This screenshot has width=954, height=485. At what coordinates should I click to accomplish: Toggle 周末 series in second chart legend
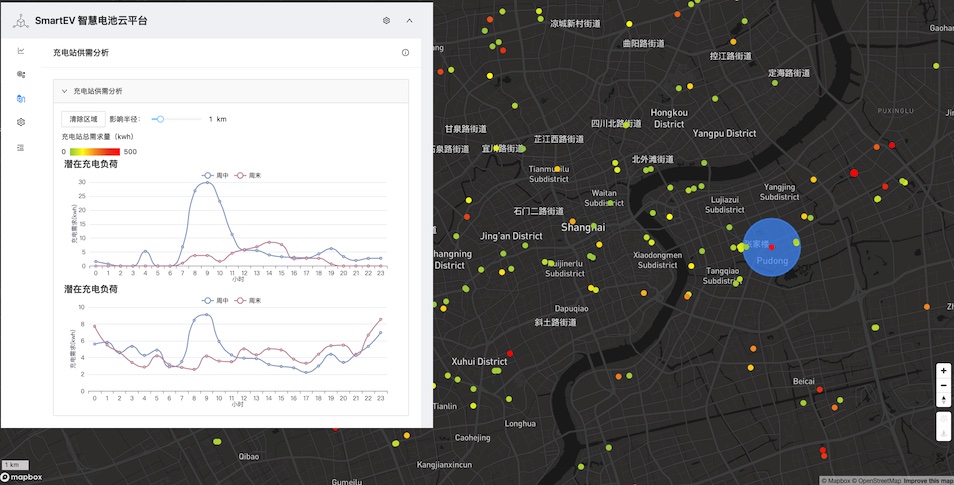pos(248,301)
